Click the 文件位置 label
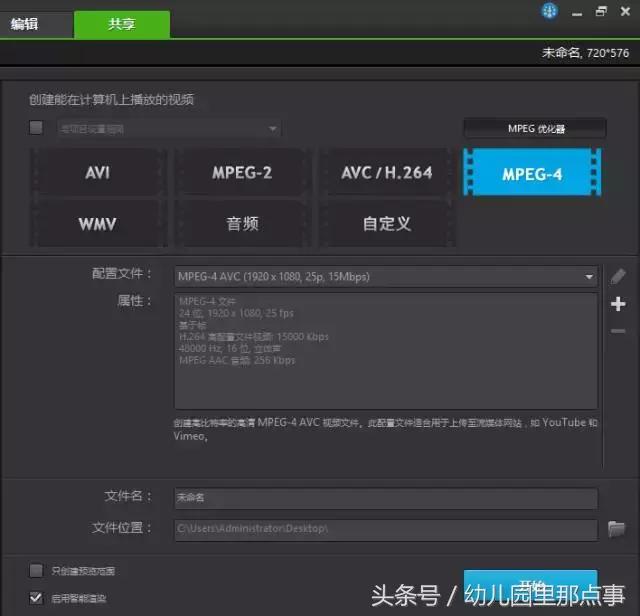Screen dimensions: 640x616 coord(122,527)
